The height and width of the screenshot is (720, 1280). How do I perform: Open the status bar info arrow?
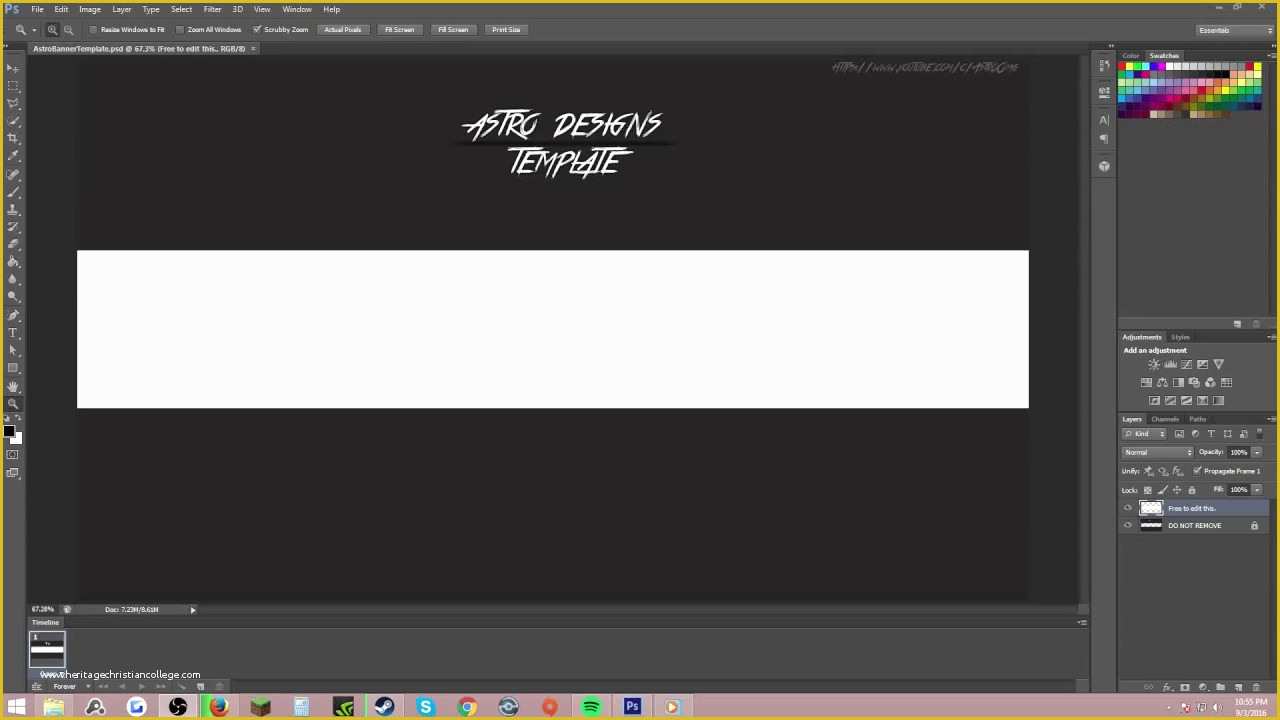pyautogui.click(x=193, y=609)
